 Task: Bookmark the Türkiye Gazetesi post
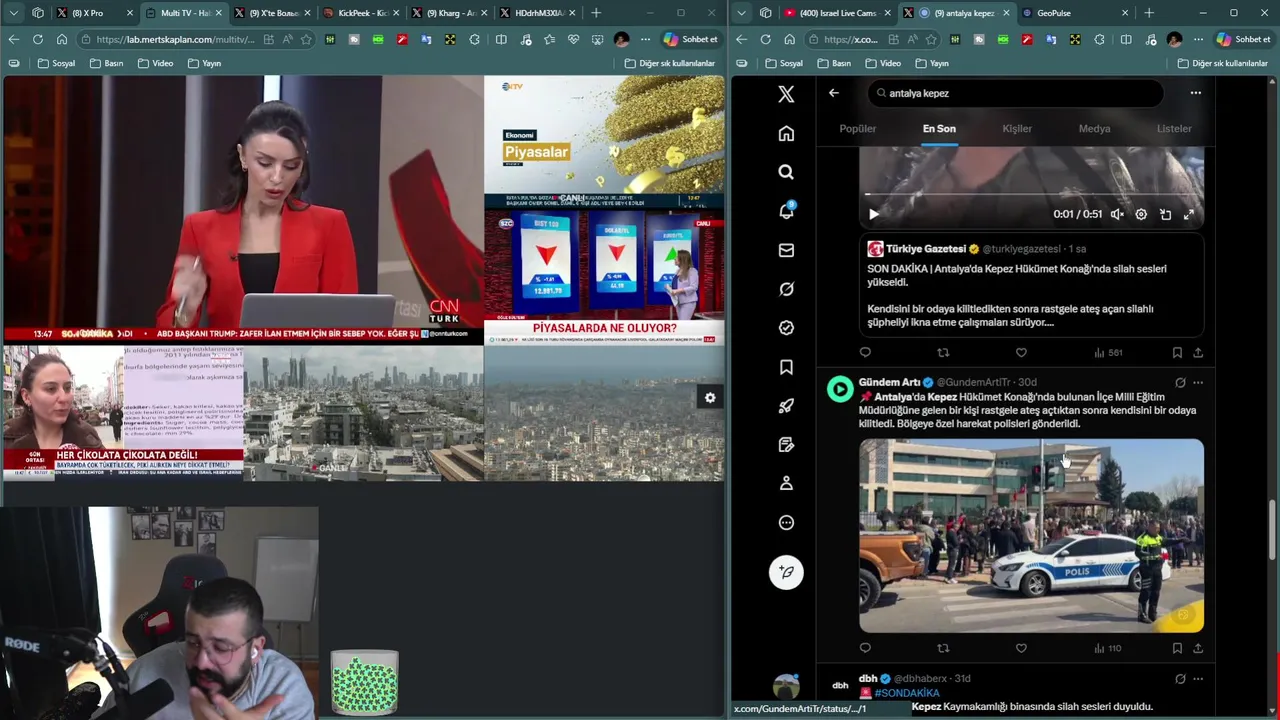1177,352
